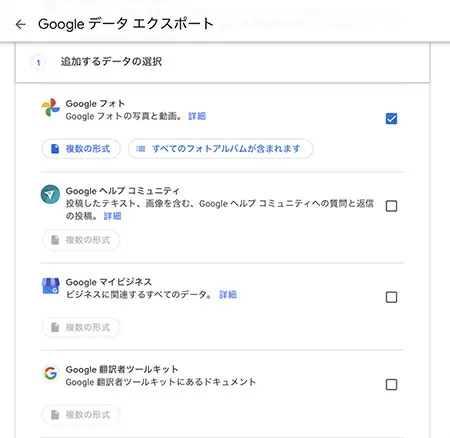Check the Google ヘルプ コミュニティ checkbox

coord(391,206)
